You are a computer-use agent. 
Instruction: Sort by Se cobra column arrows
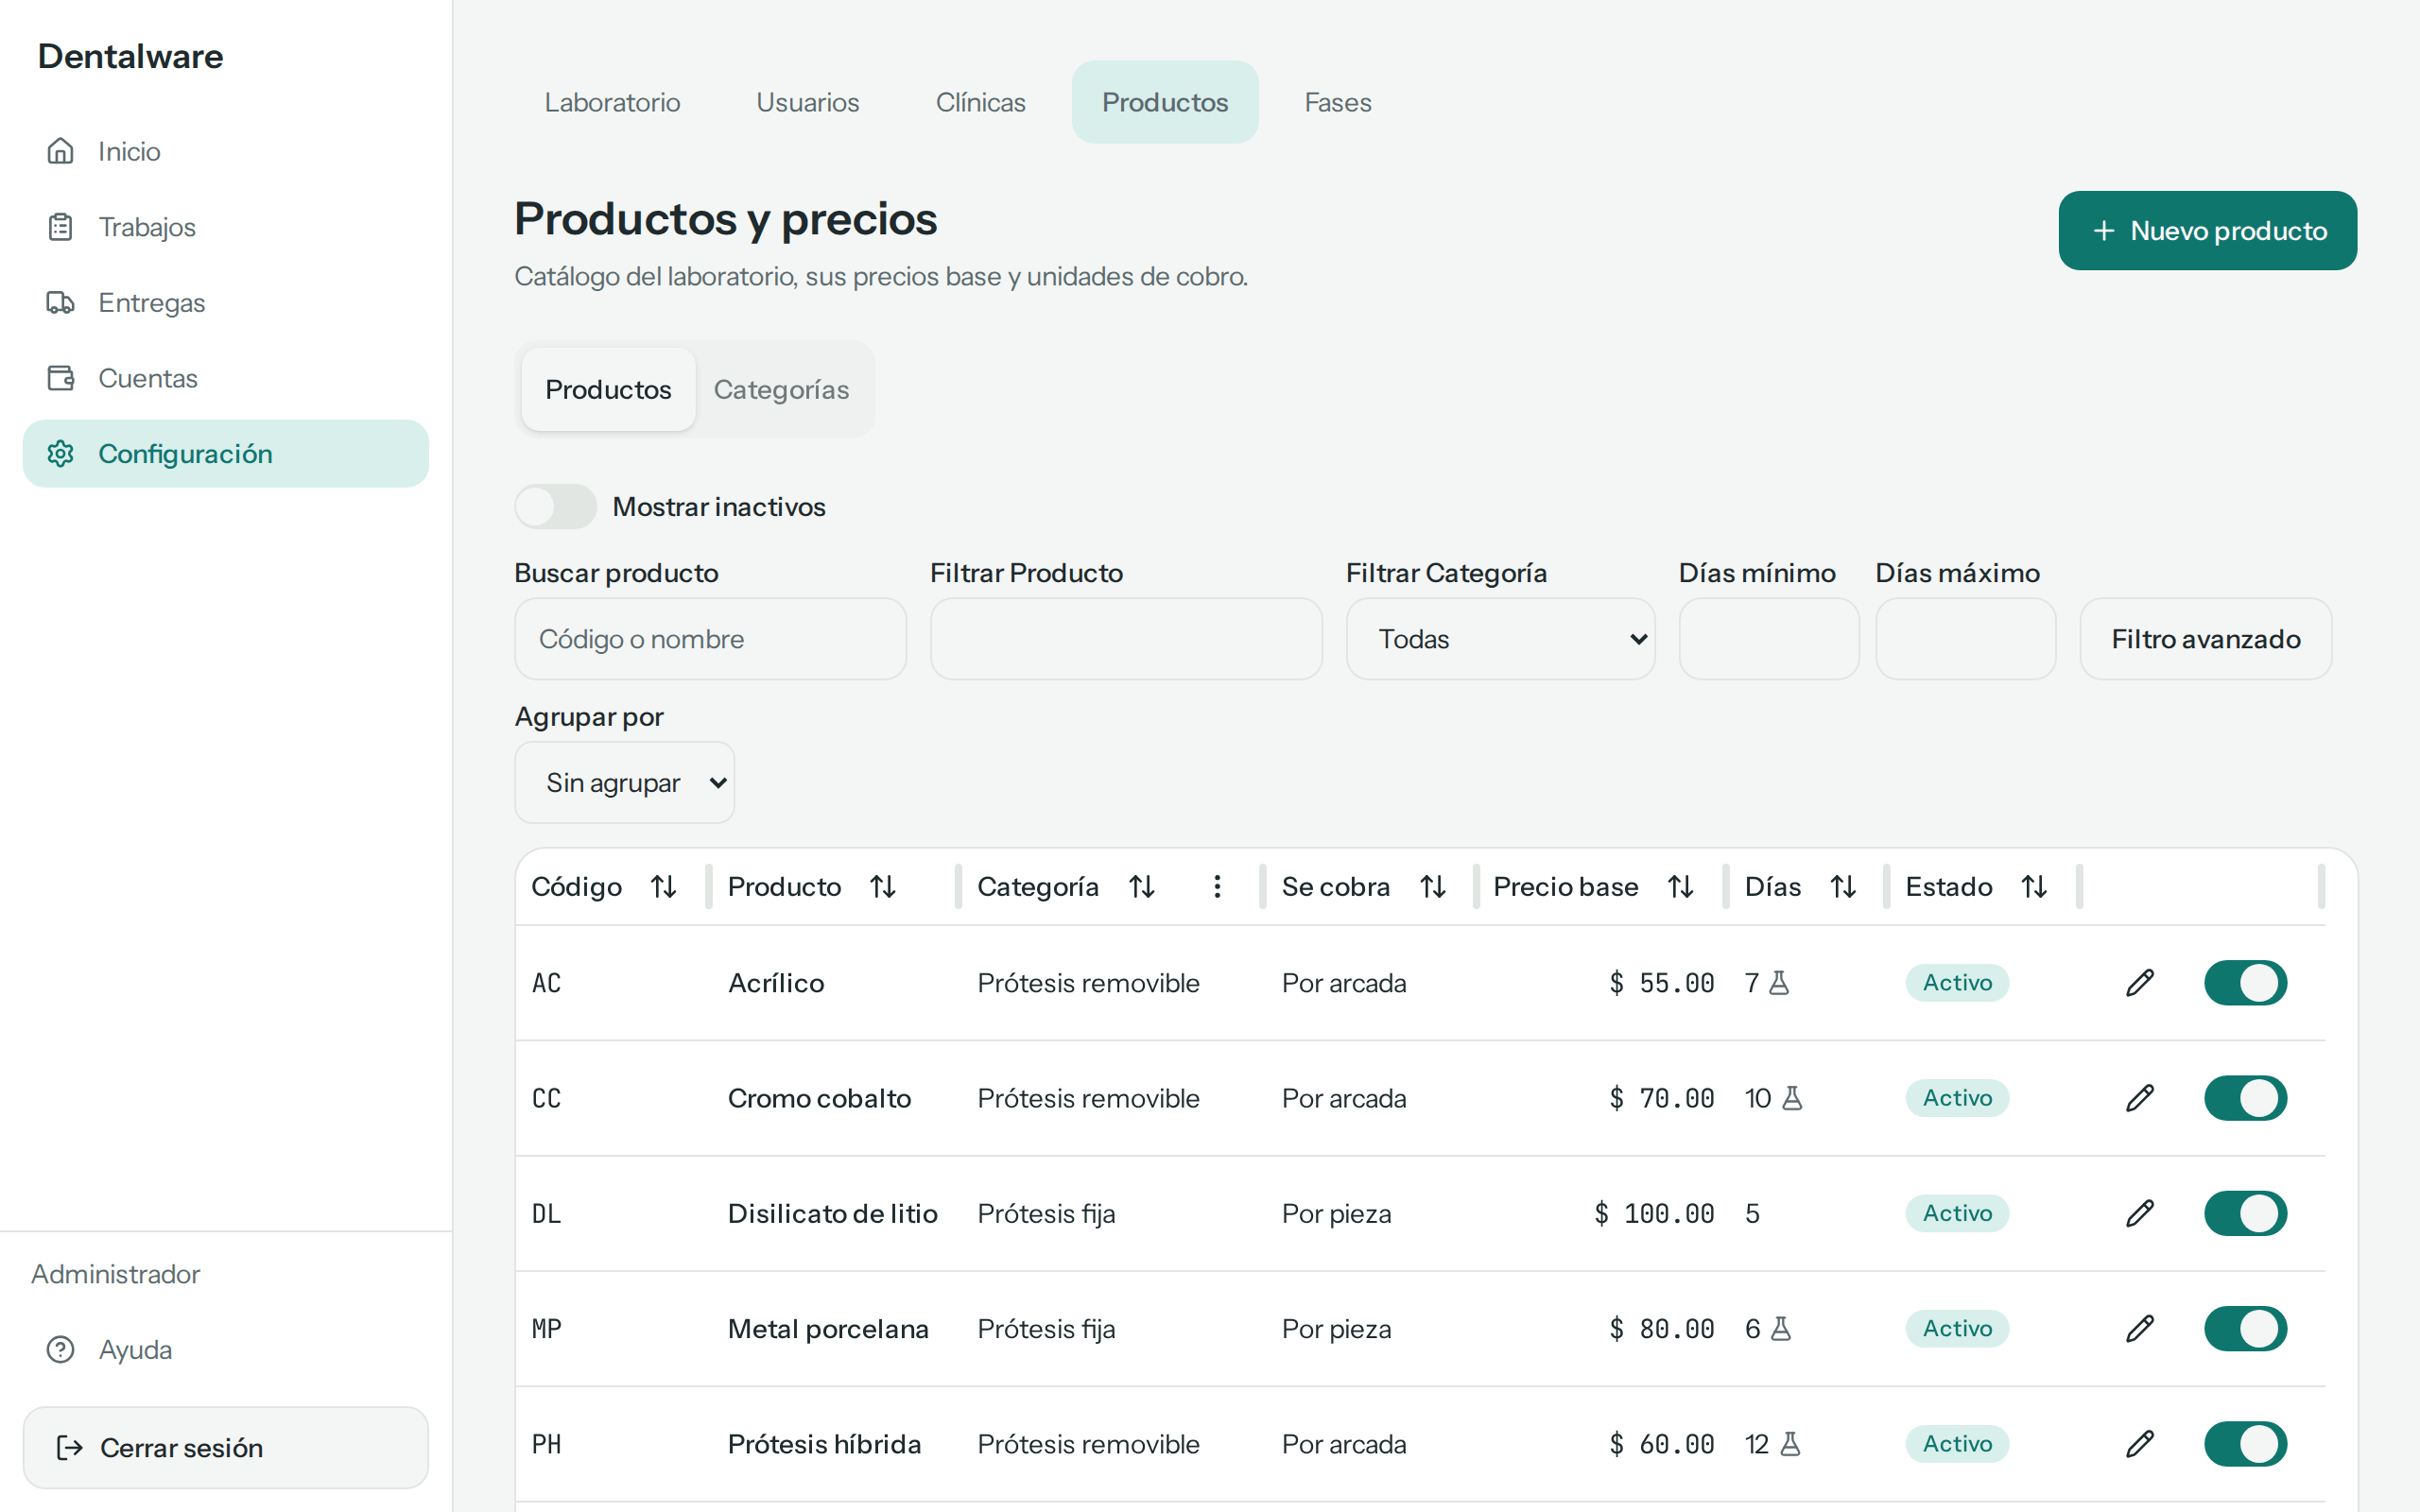click(x=1432, y=886)
